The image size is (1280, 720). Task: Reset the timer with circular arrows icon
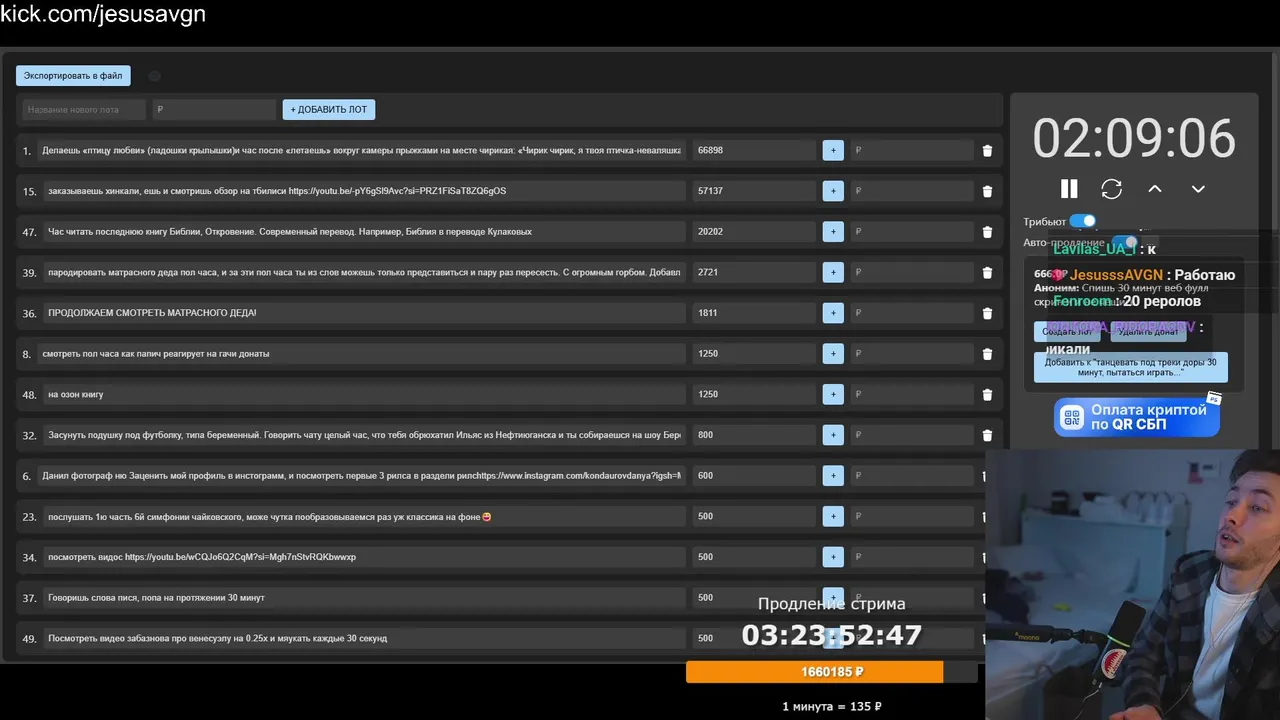[1112, 188]
